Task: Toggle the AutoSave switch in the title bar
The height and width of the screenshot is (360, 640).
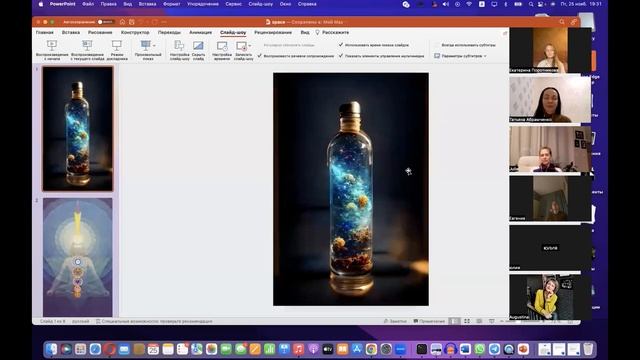Action: [x=106, y=22]
